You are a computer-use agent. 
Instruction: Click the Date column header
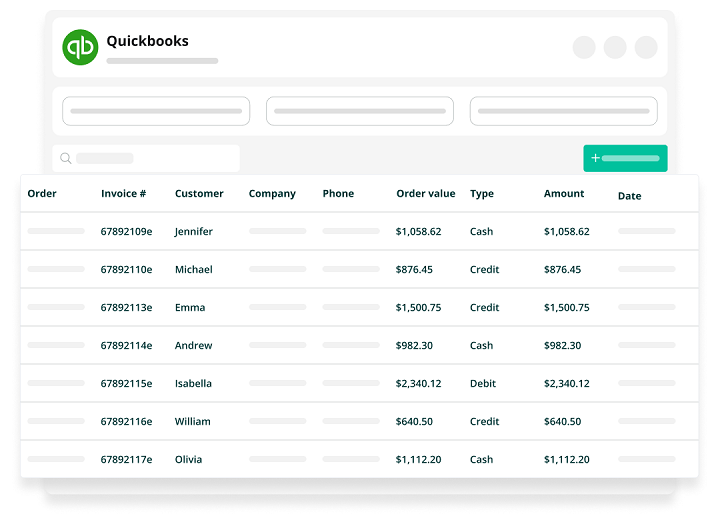[x=629, y=196]
